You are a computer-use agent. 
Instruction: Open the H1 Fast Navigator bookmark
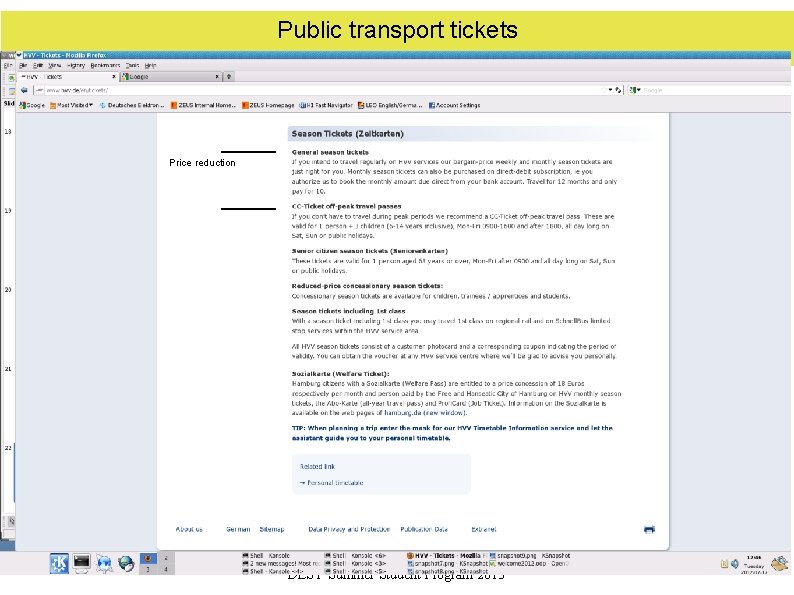pos(326,105)
